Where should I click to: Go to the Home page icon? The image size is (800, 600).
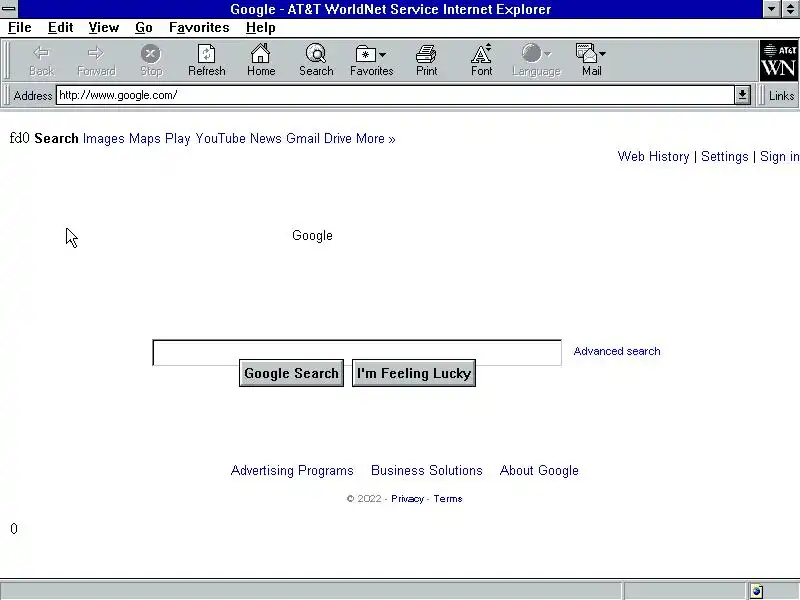[x=261, y=53]
